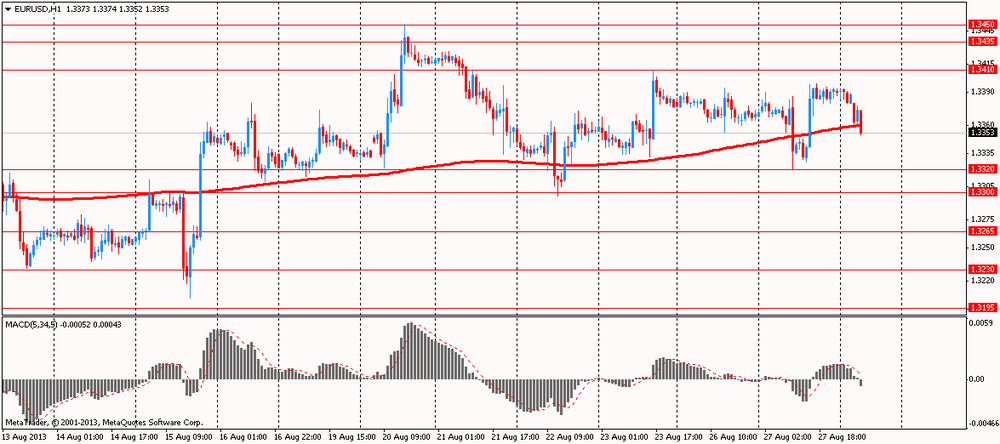Screen dimensions: 1000x444
Task: Select the 1.3320 support level label
Action: point(982,170)
